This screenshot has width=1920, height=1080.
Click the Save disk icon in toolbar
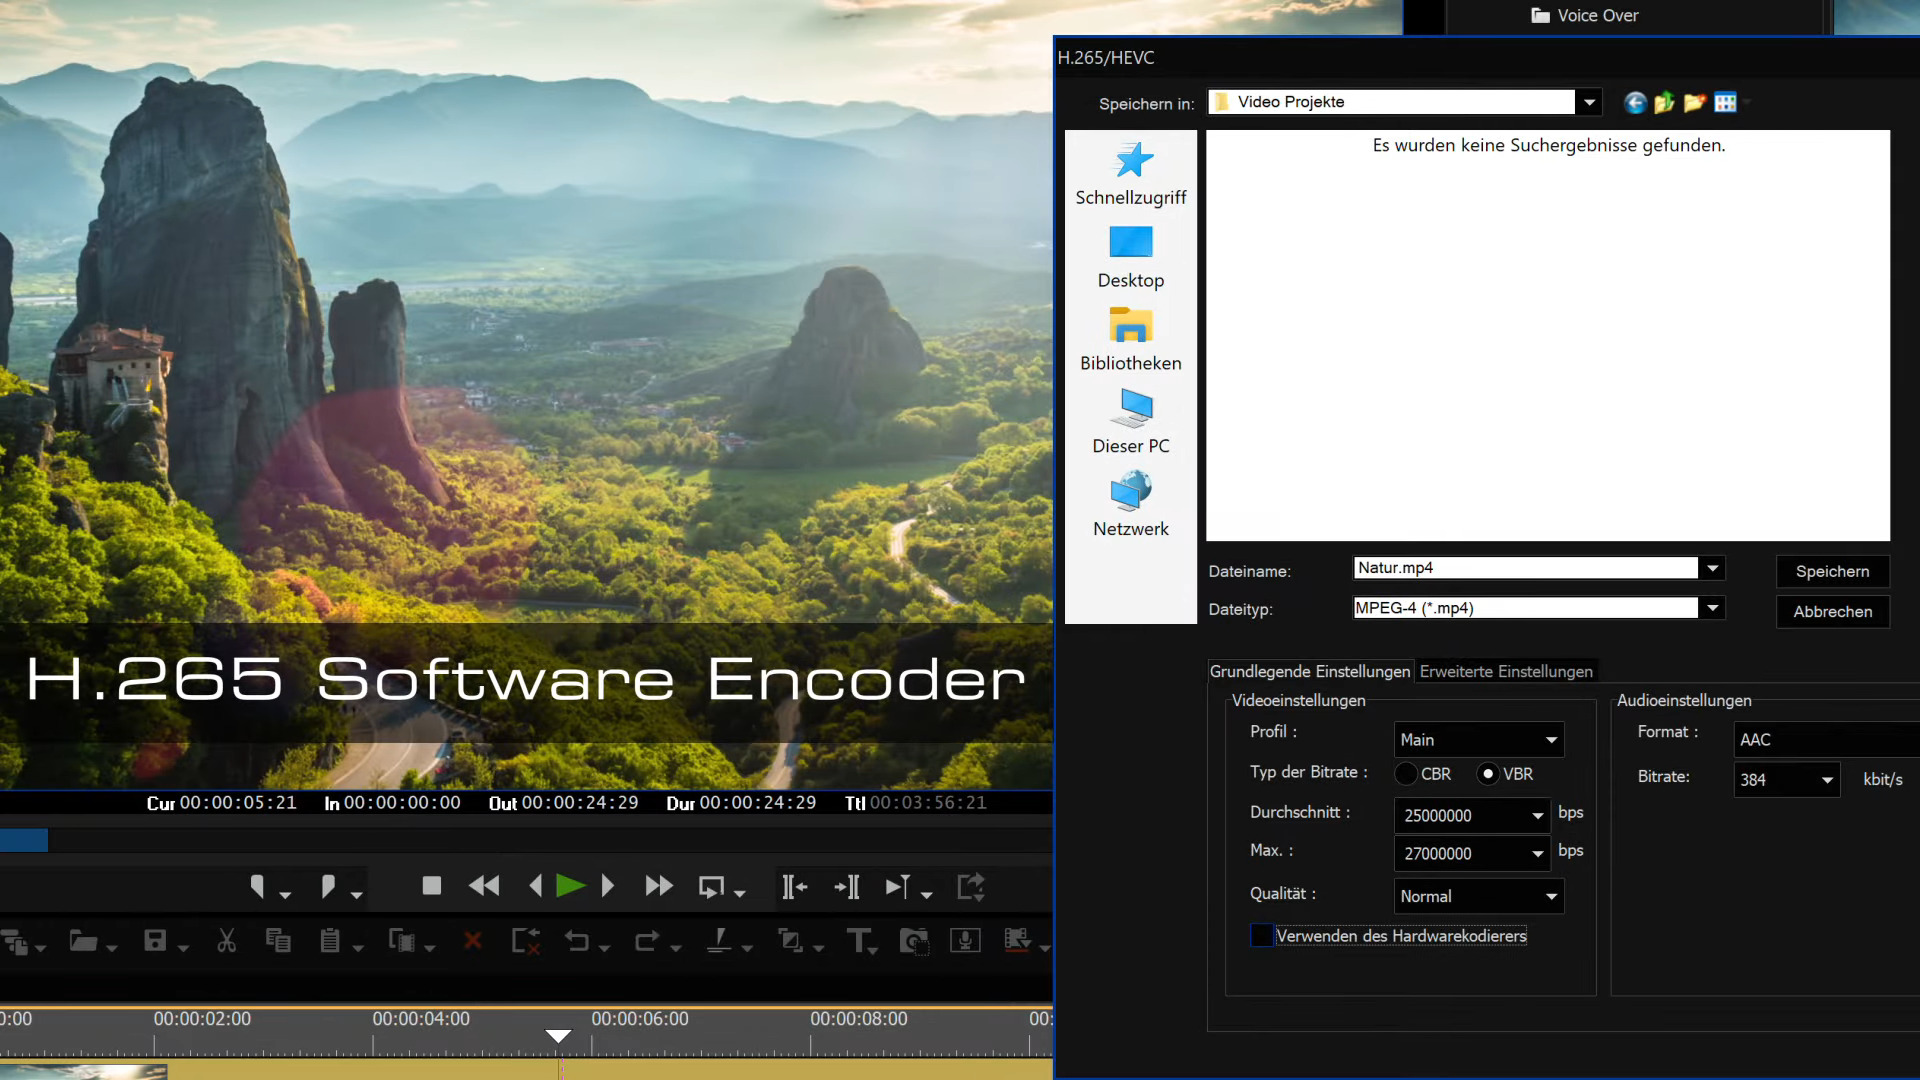tap(155, 941)
